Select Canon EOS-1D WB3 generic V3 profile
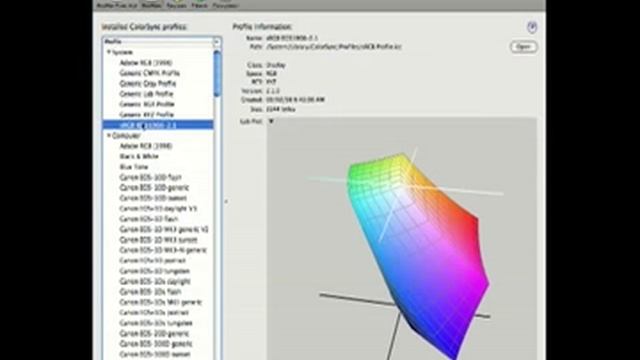Image resolution: width=640 pixels, height=360 pixels. click(164, 229)
